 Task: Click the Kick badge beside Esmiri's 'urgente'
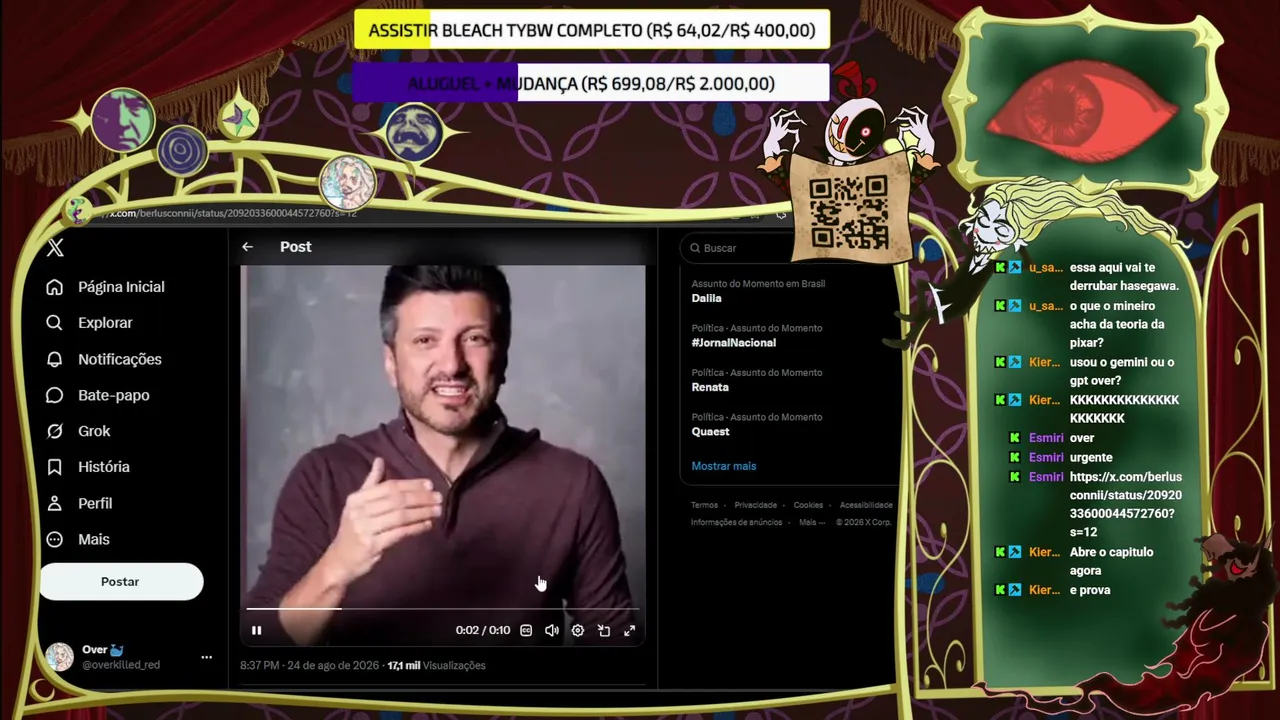tap(1015, 457)
